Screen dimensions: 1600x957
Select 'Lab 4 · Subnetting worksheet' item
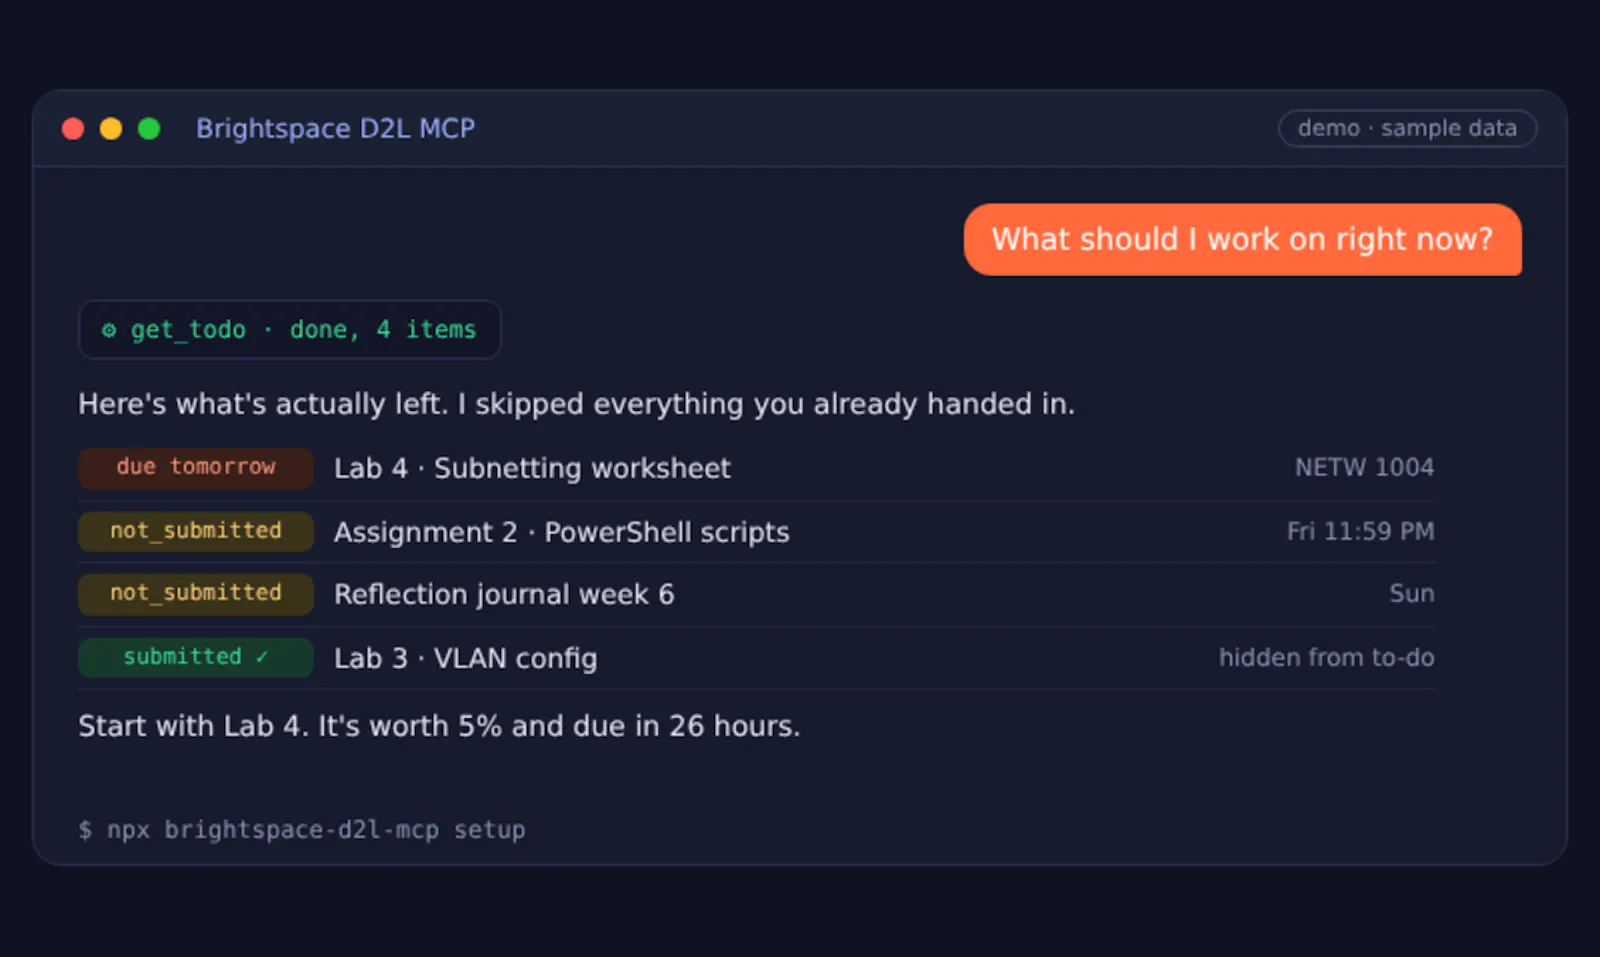coord(532,468)
